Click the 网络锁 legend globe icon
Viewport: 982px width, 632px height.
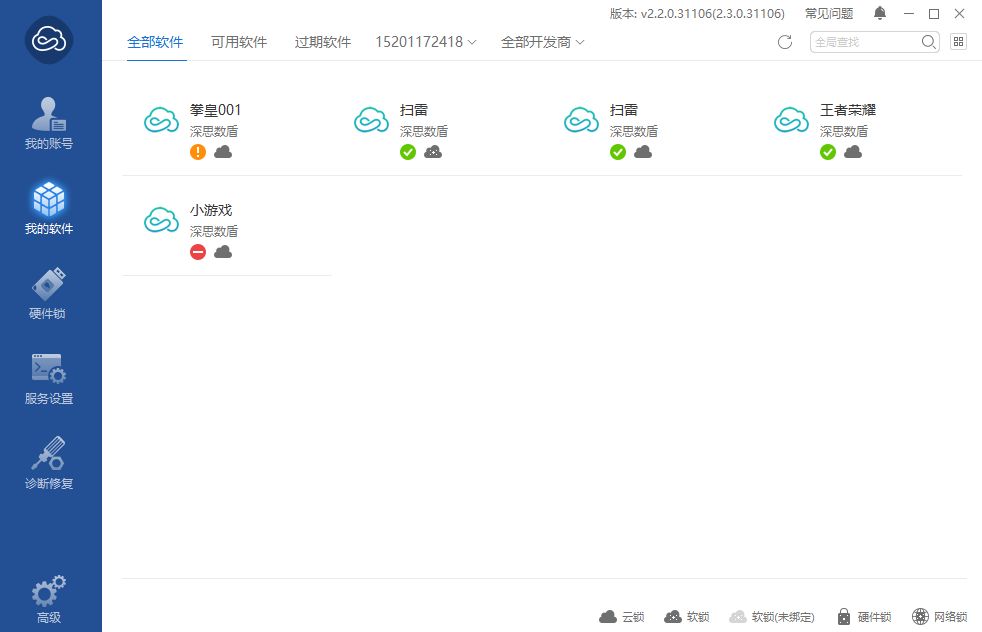click(920, 616)
